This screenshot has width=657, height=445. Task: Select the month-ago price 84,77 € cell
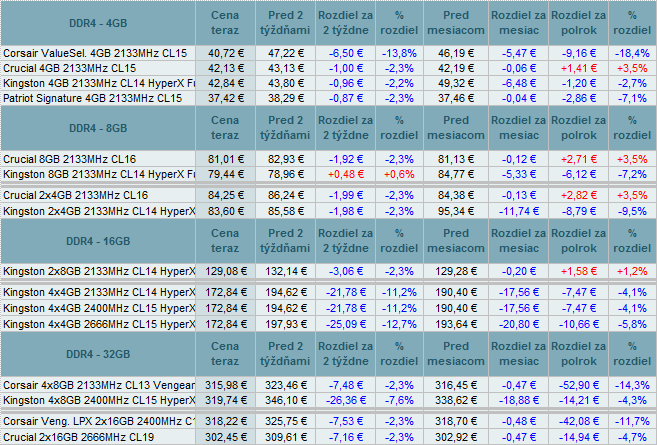[456, 174]
